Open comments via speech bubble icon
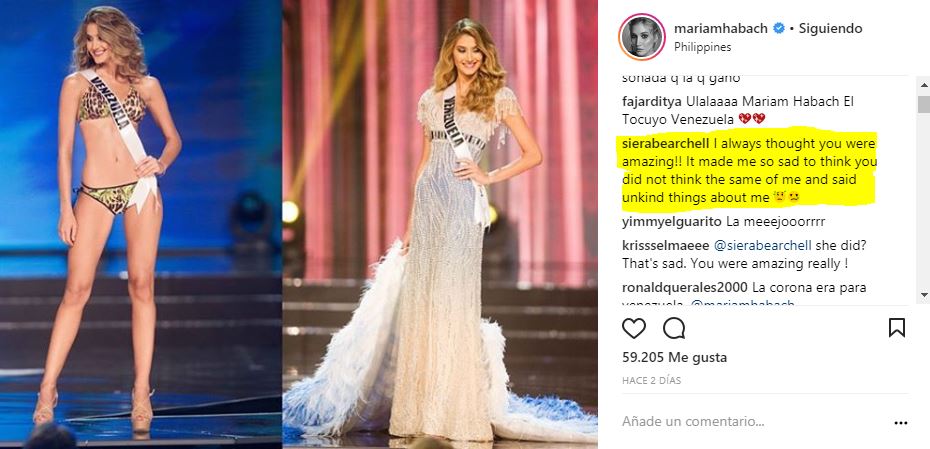The width and height of the screenshot is (930, 449). pyautogui.click(x=674, y=328)
